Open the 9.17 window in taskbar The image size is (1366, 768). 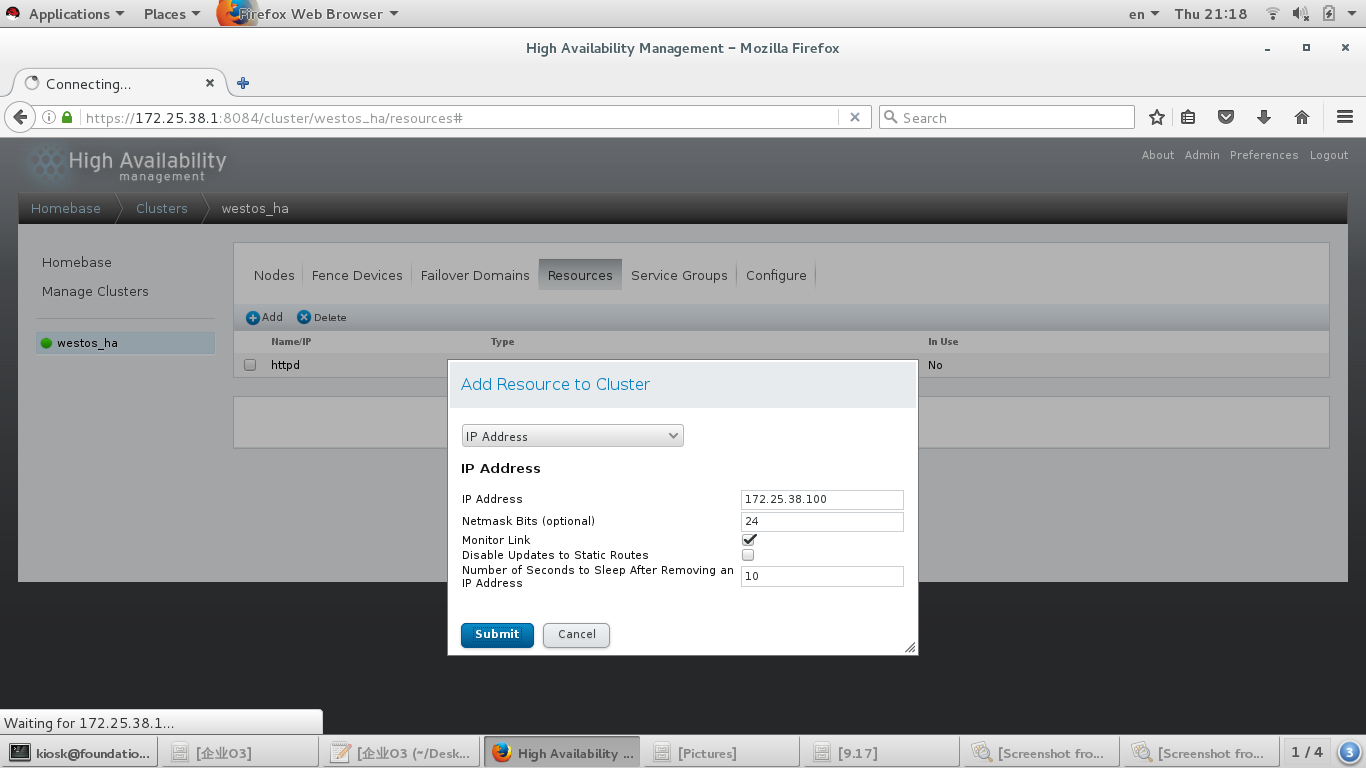882,753
